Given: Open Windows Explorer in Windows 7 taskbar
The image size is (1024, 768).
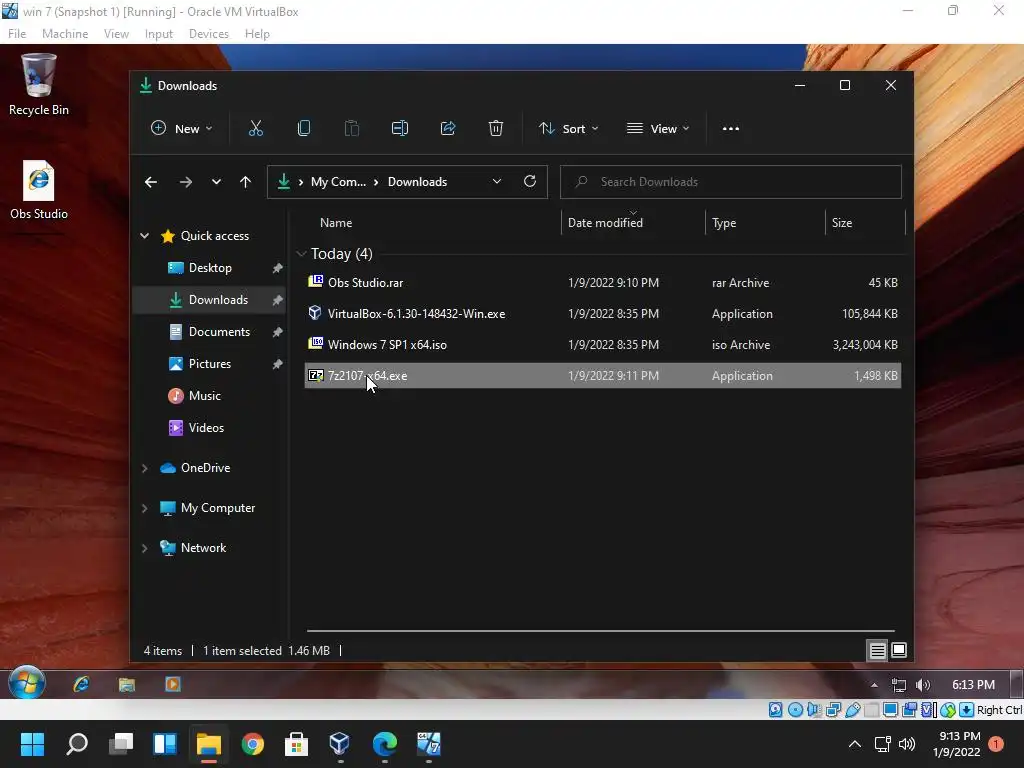Looking at the screenshot, I should pos(127,684).
